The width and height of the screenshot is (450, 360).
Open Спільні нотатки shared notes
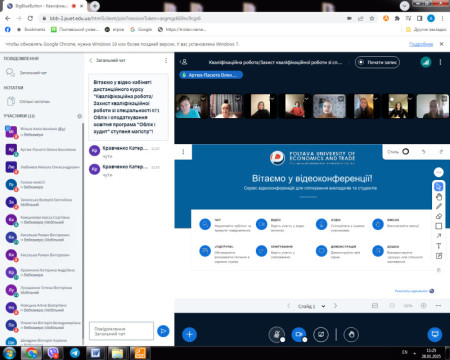coord(35,101)
